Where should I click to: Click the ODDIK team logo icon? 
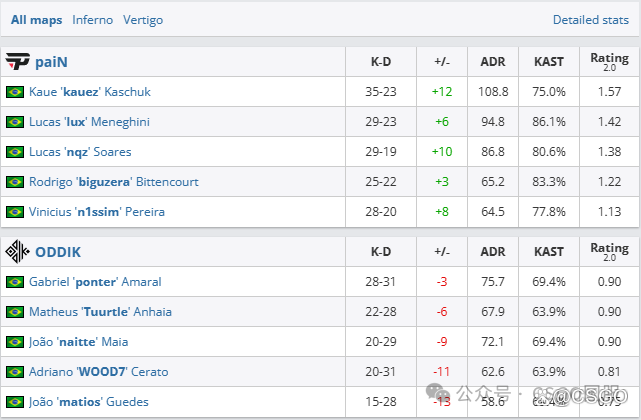[17, 252]
